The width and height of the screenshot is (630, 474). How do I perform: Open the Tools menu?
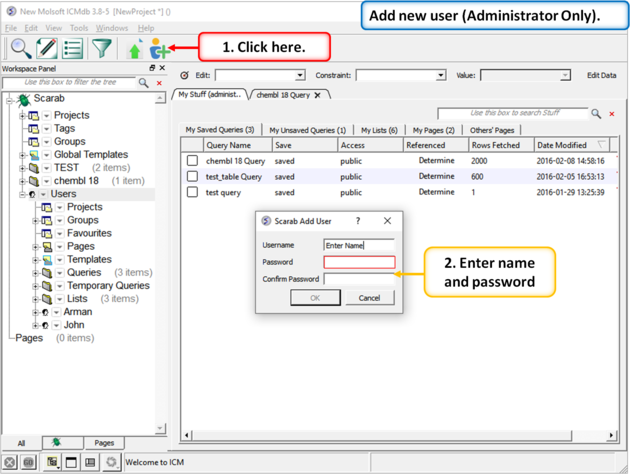point(79,28)
